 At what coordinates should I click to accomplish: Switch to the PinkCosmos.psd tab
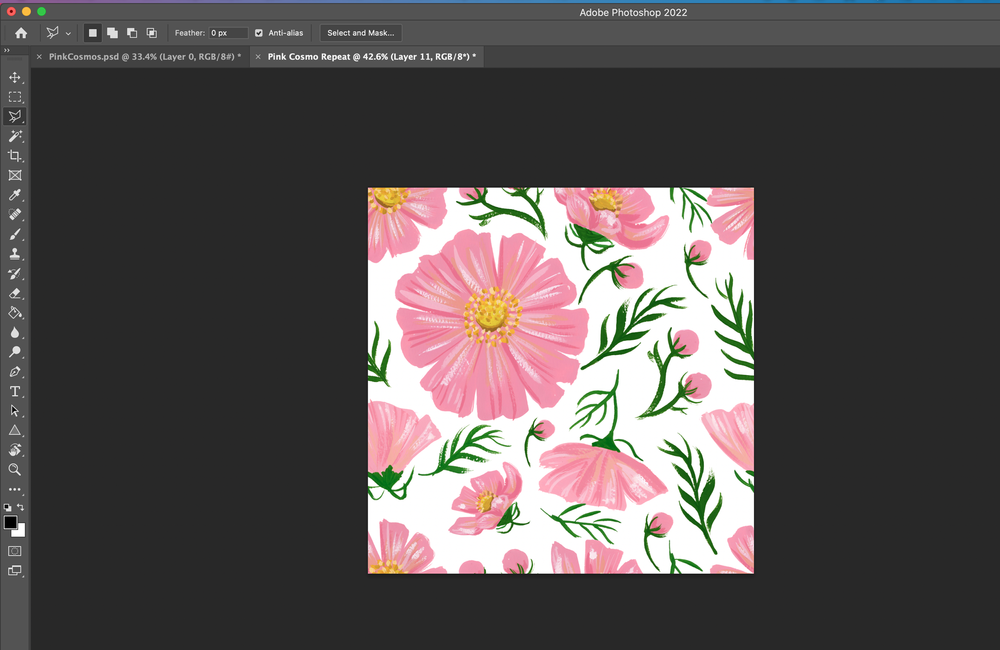145,56
